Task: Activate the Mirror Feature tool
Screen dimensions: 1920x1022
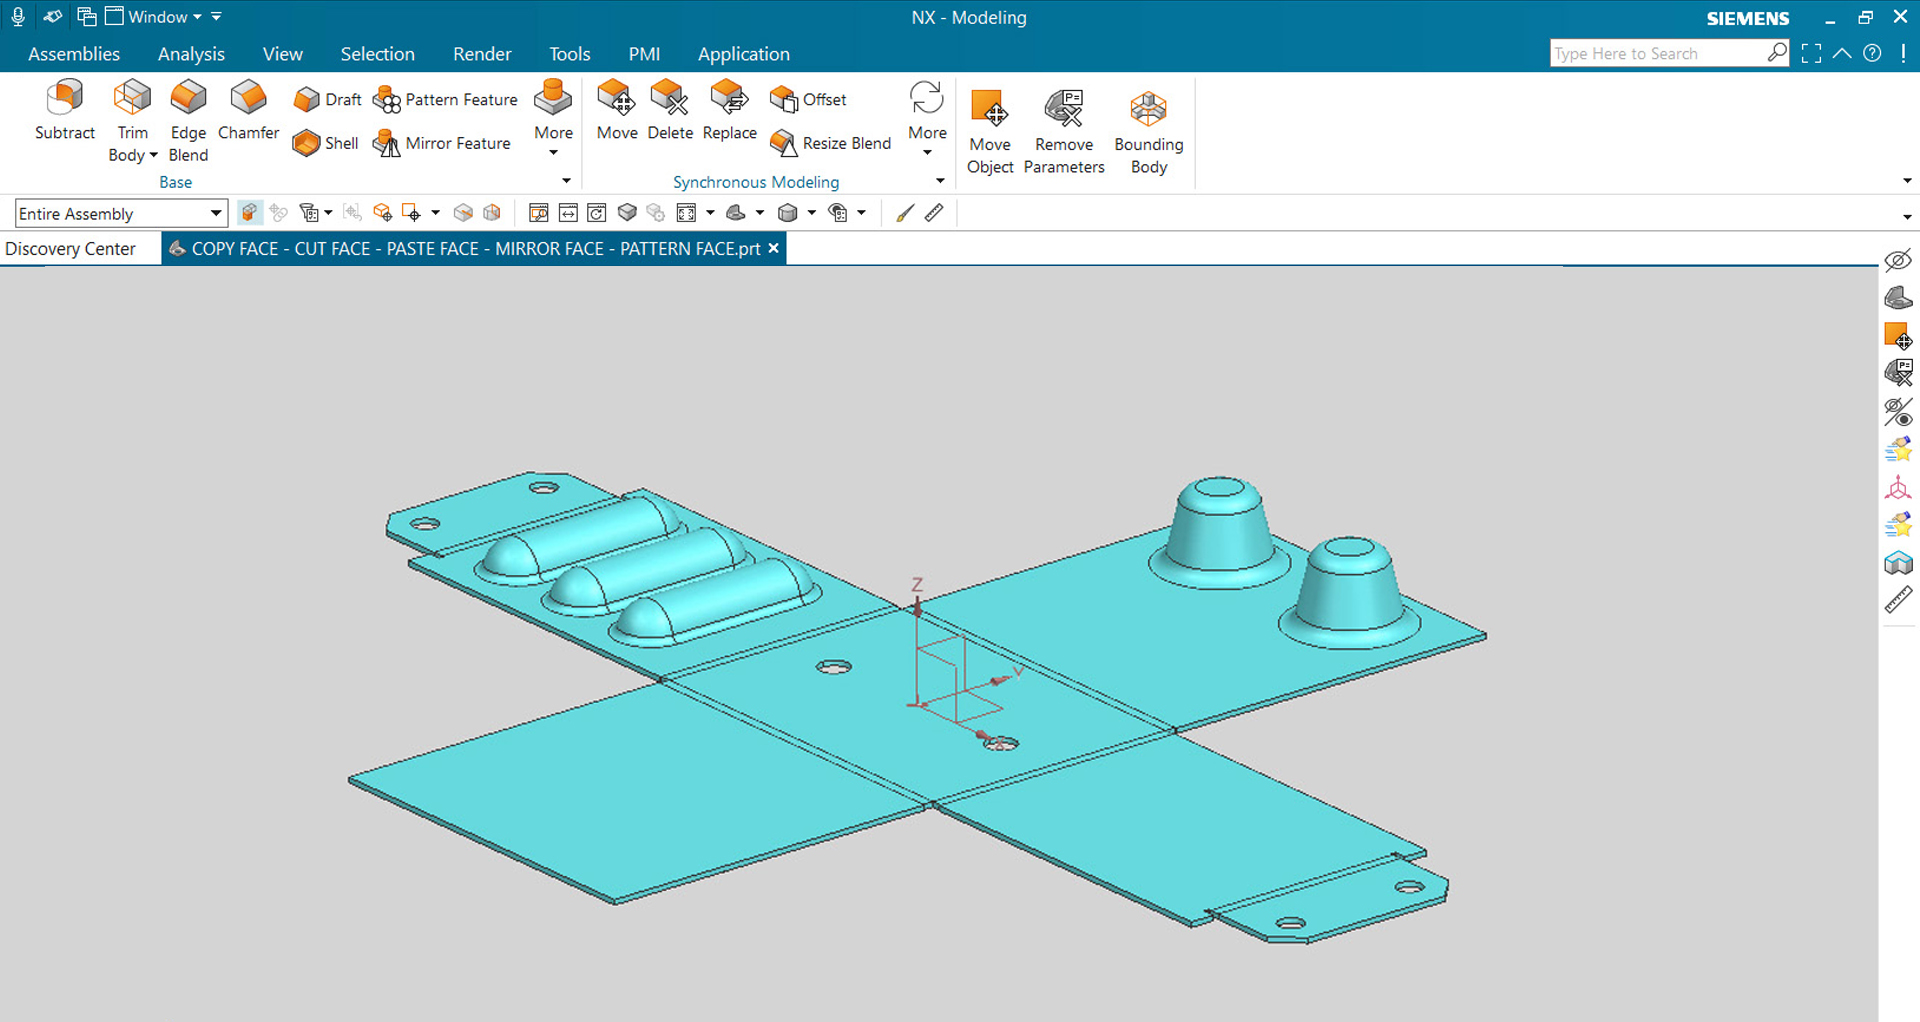Action: (443, 142)
